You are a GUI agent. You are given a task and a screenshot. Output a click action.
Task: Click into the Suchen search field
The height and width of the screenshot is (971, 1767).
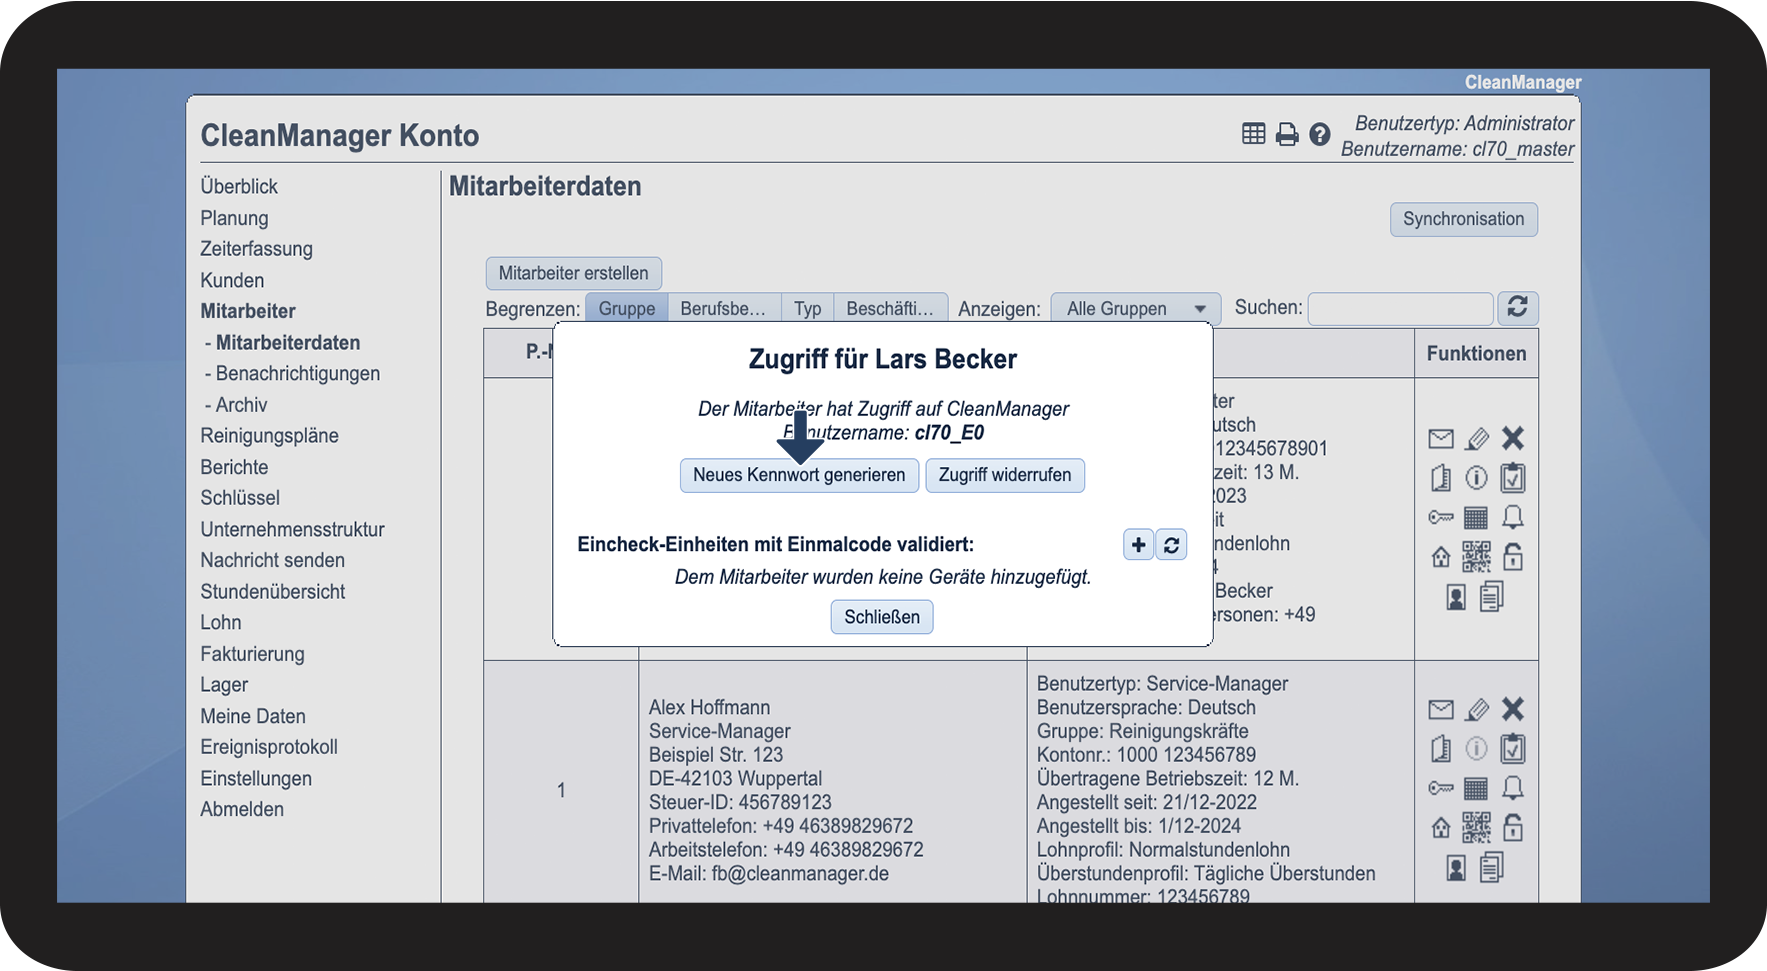[1400, 308]
